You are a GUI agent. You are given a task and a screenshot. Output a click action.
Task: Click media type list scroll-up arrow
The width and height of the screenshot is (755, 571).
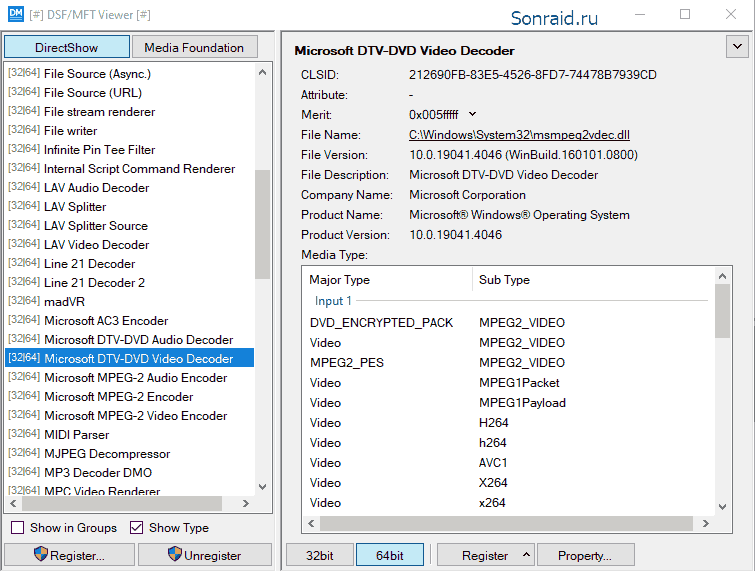(x=722, y=276)
